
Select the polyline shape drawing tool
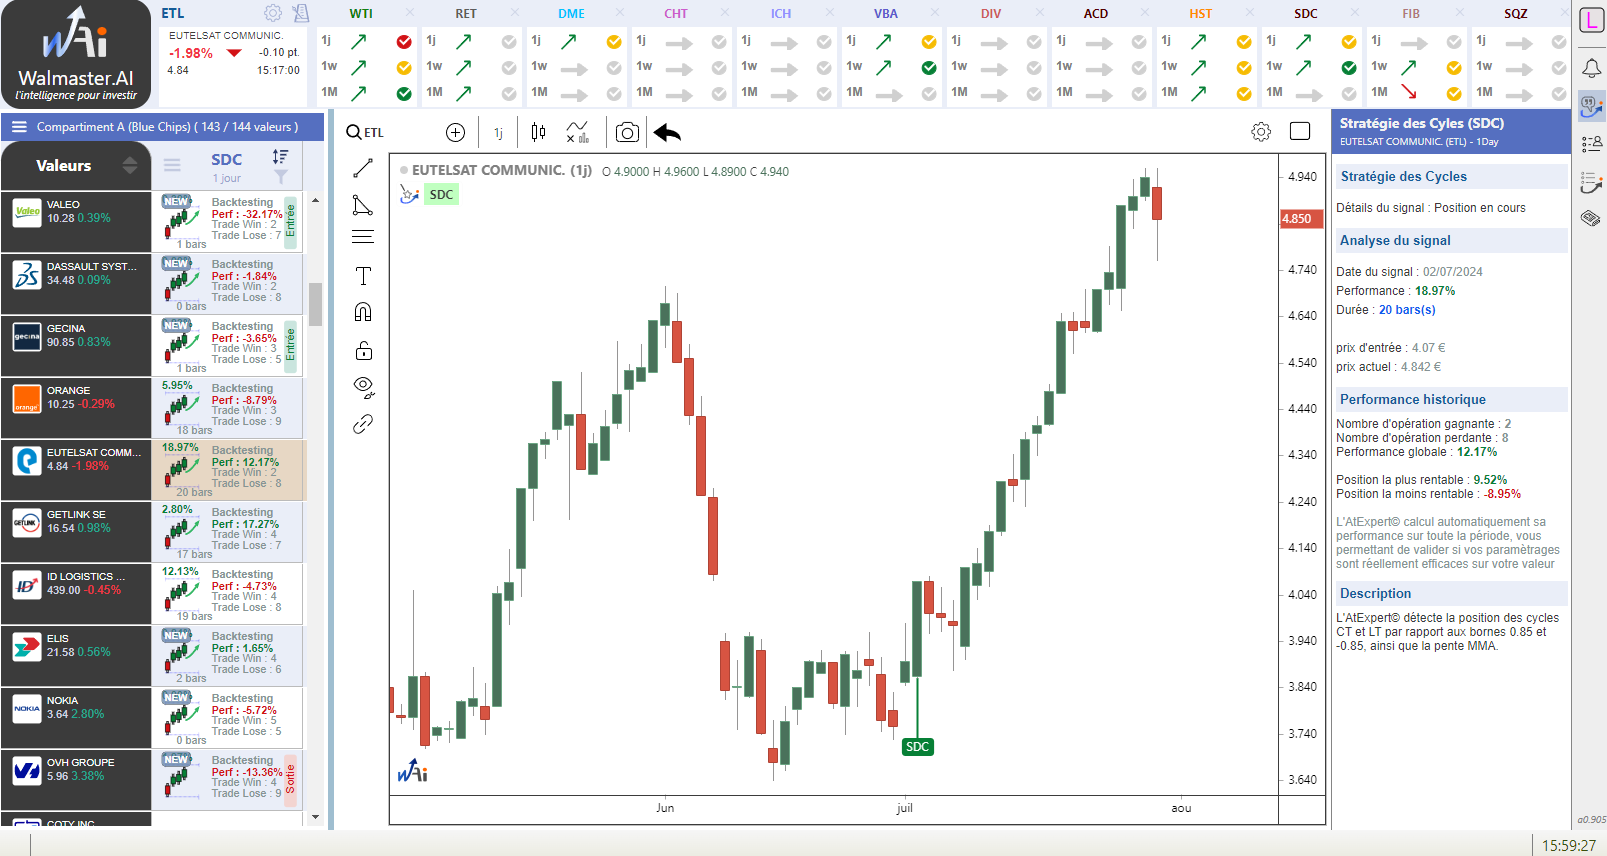pyautogui.click(x=363, y=205)
